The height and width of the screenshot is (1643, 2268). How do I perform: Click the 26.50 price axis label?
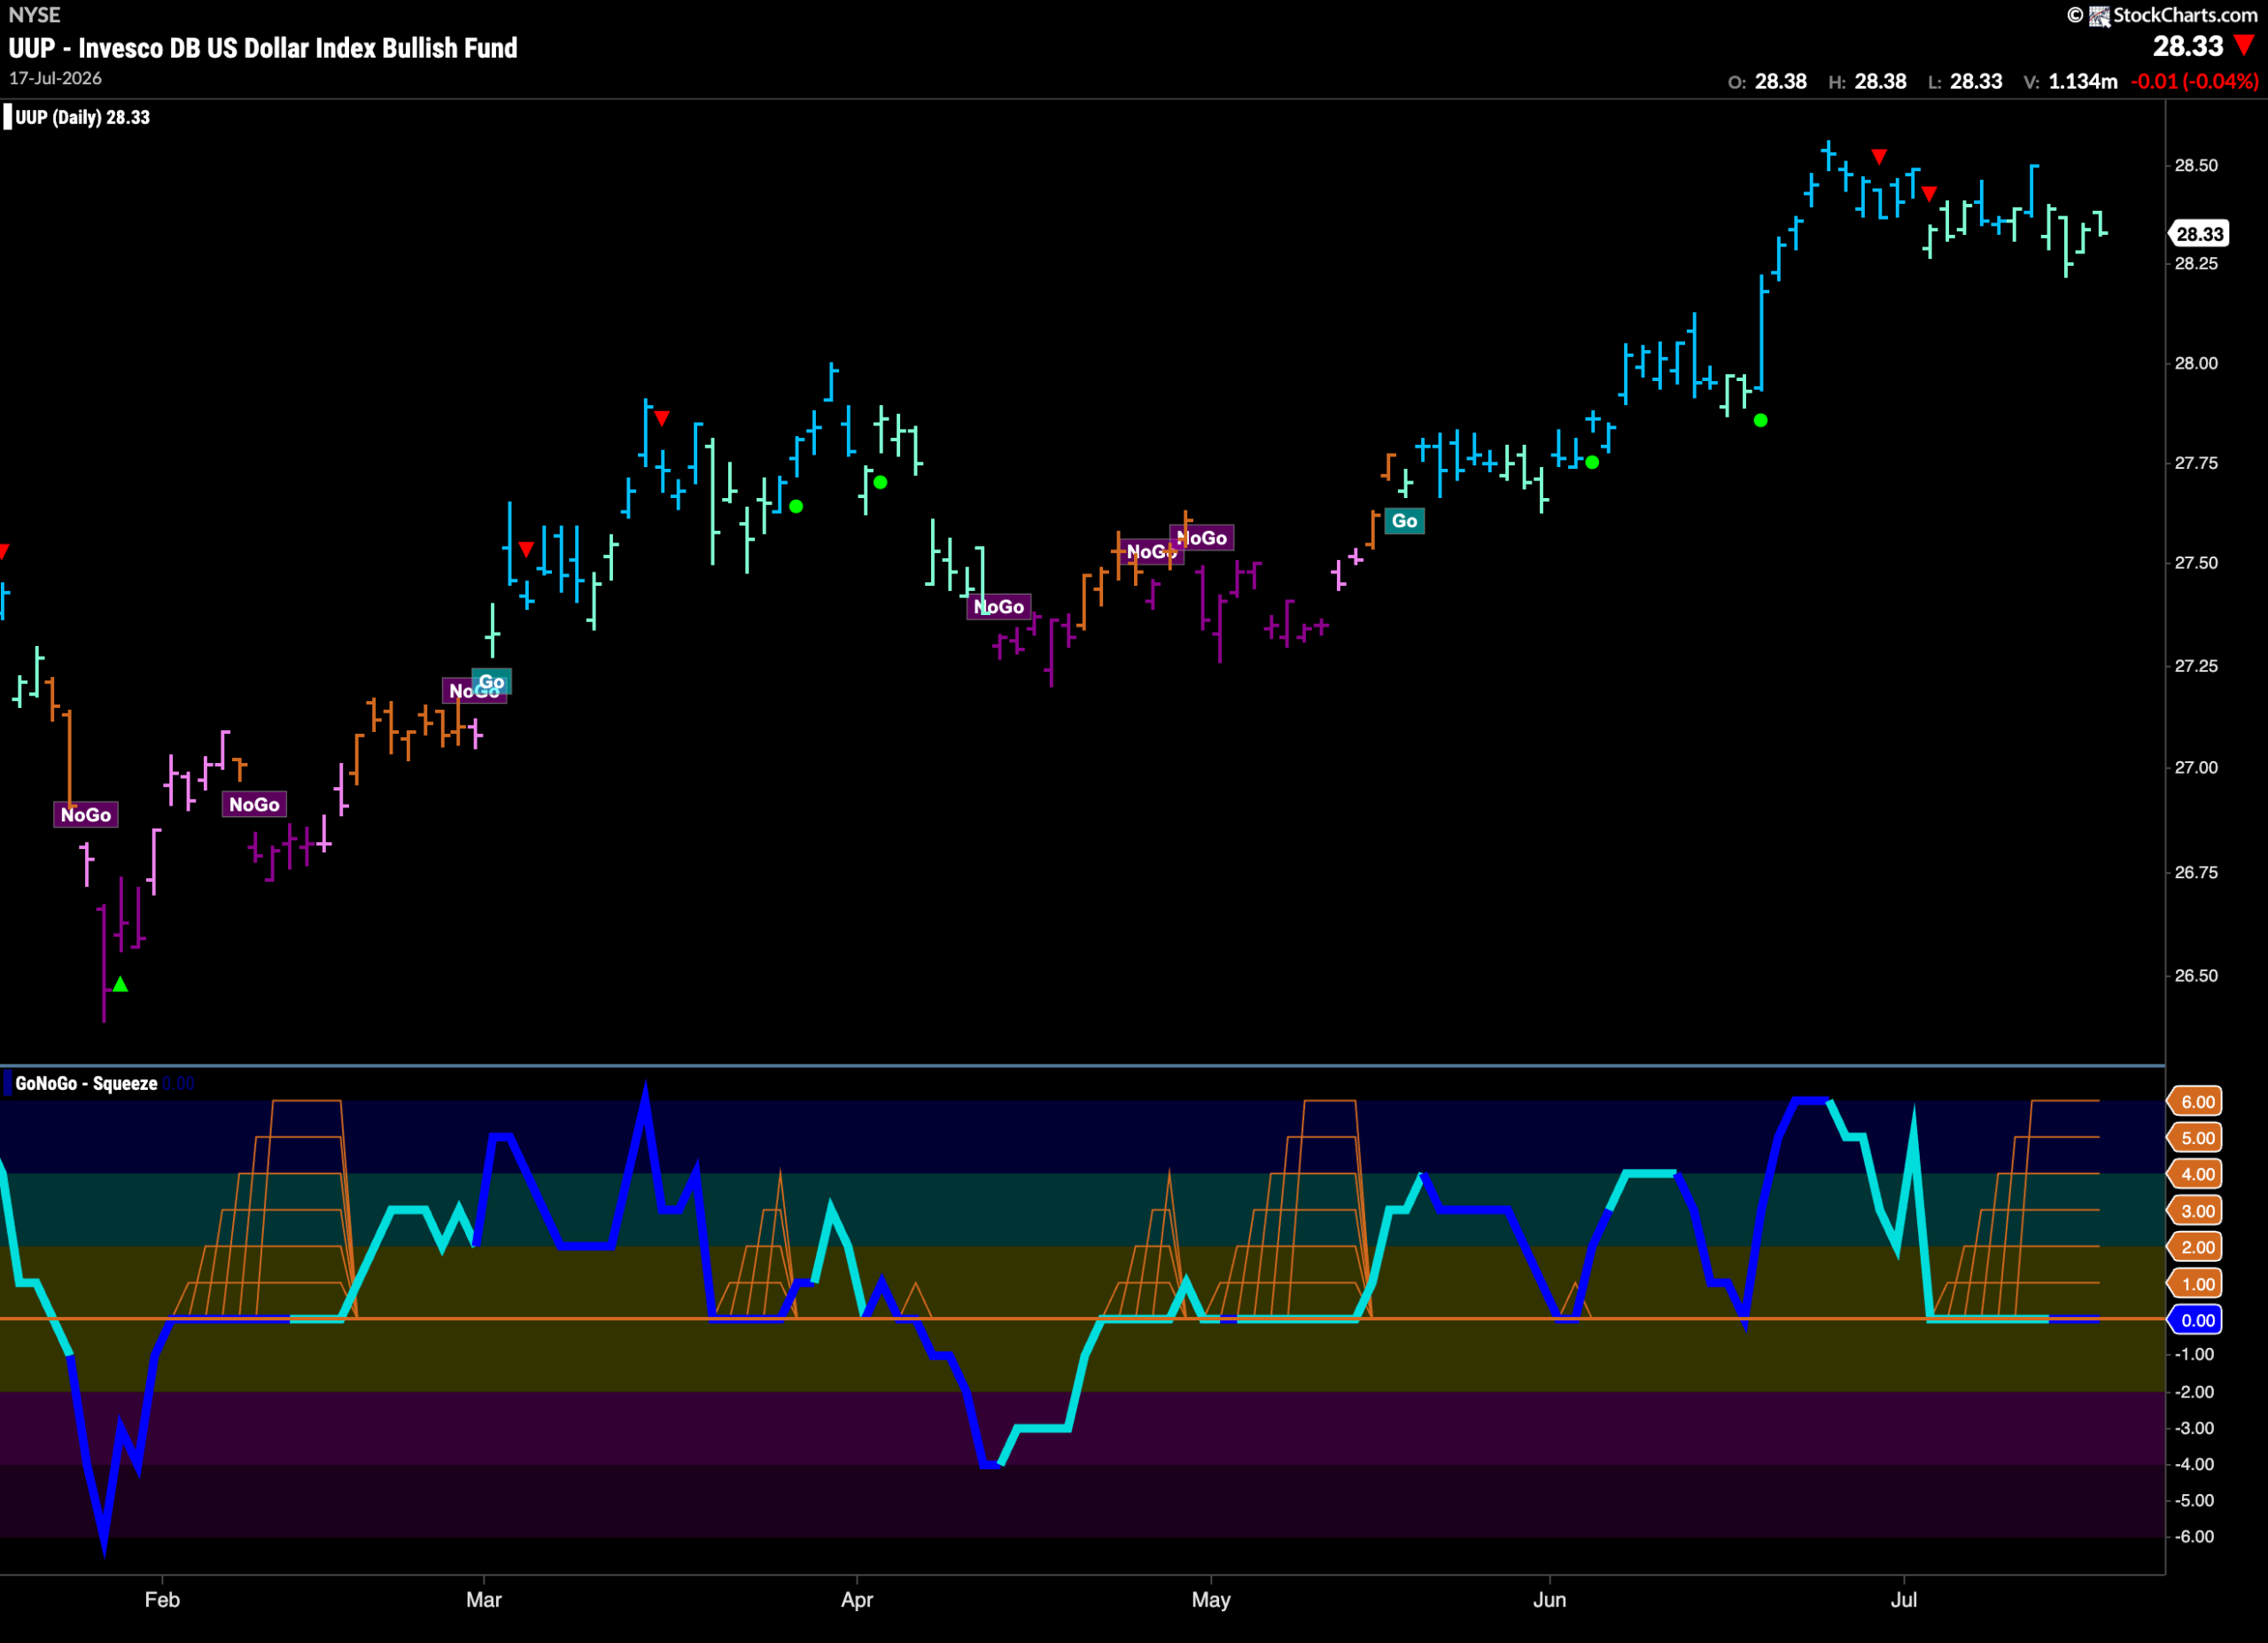[2196, 976]
